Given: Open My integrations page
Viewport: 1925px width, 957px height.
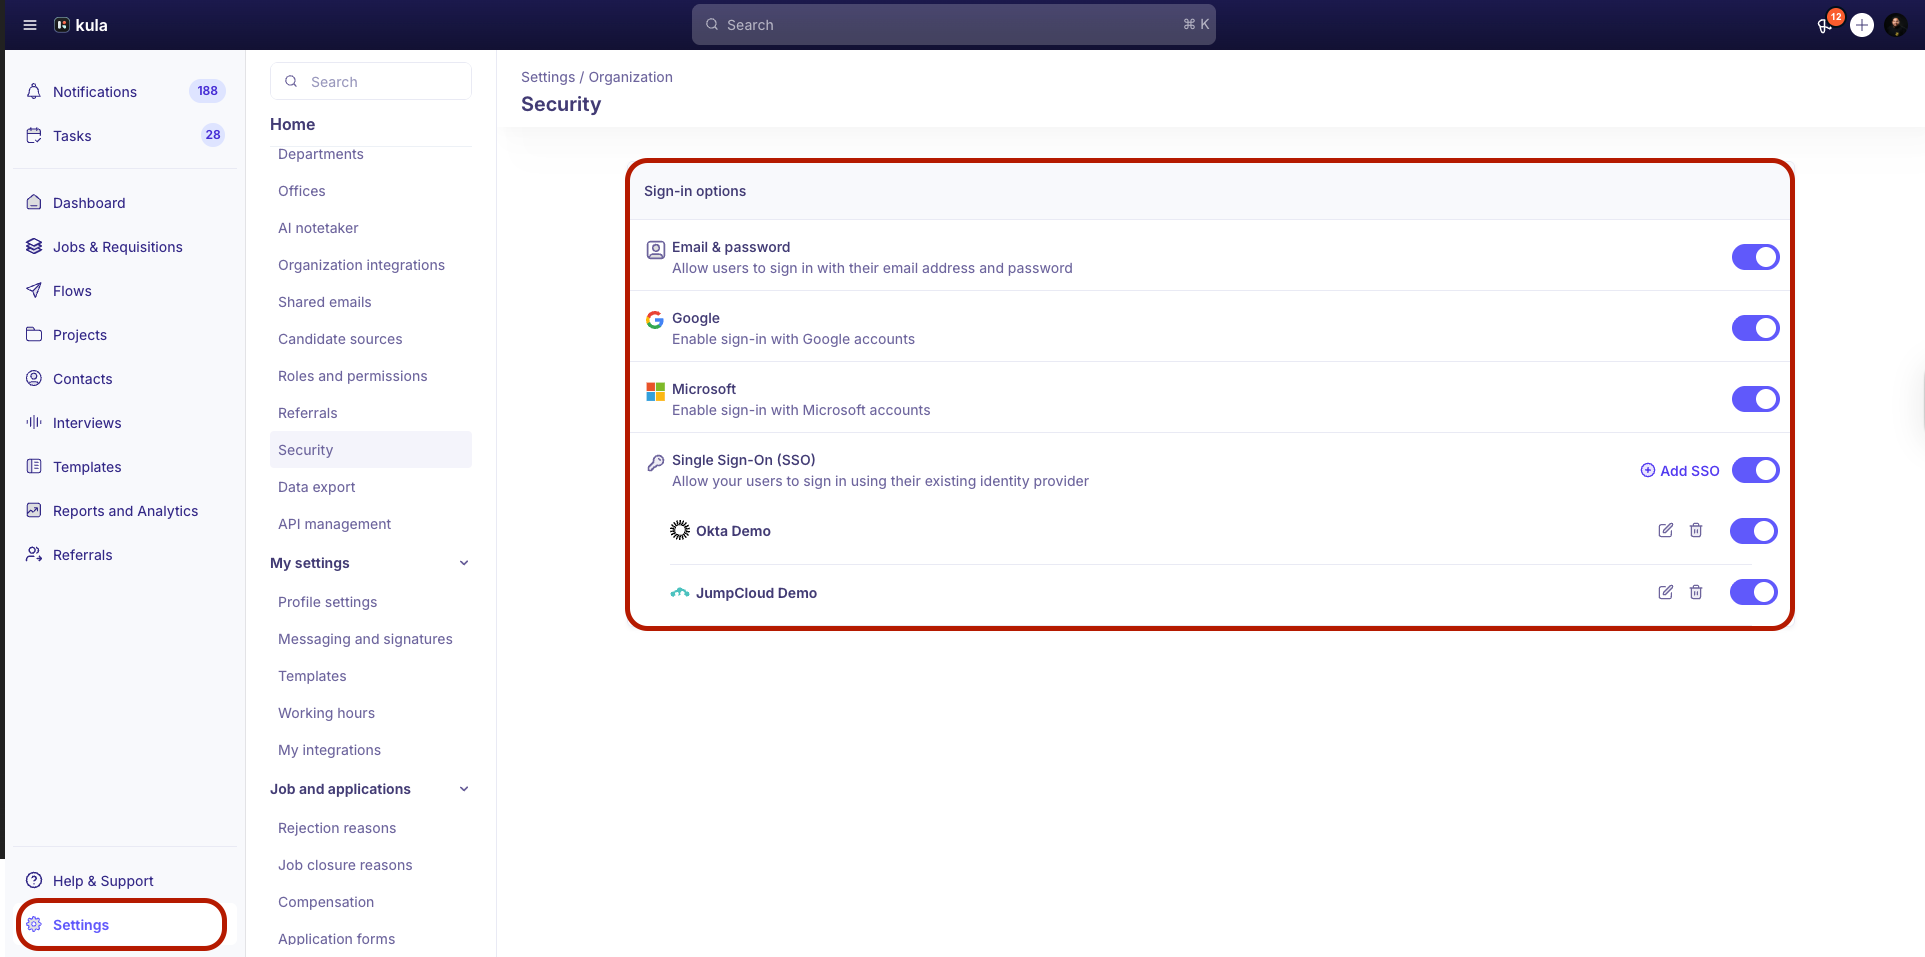Looking at the screenshot, I should click(329, 750).
